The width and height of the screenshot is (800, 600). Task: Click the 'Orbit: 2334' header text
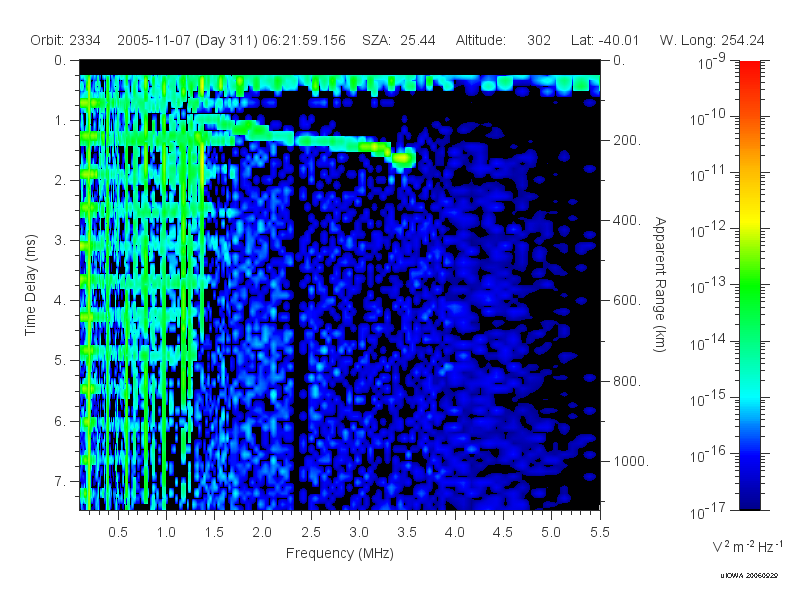coord(65,40)
